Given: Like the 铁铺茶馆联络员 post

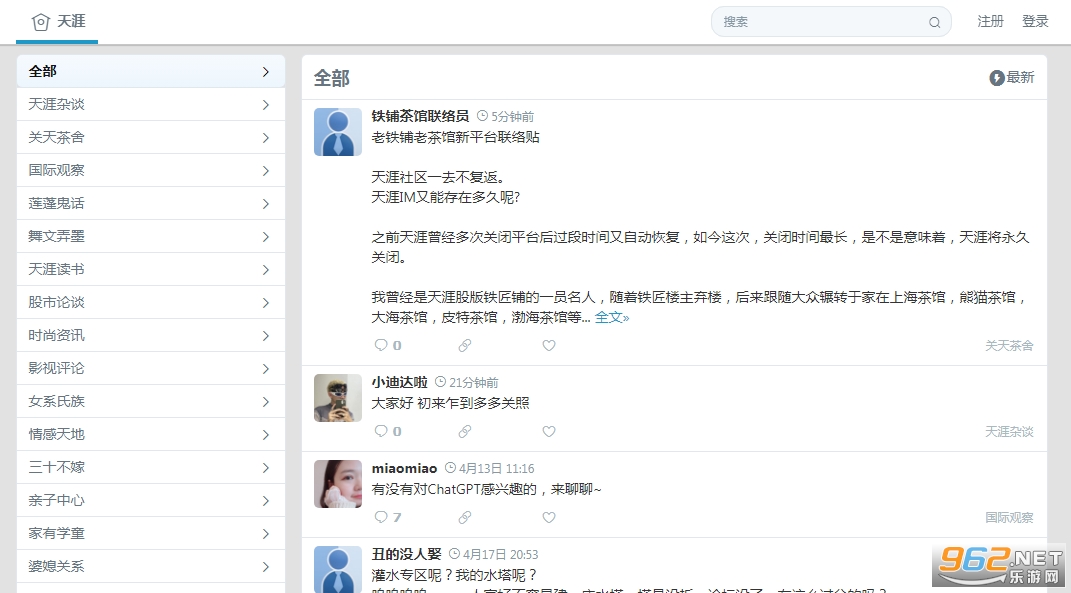Looking at the screenshot, I should 548,345.
